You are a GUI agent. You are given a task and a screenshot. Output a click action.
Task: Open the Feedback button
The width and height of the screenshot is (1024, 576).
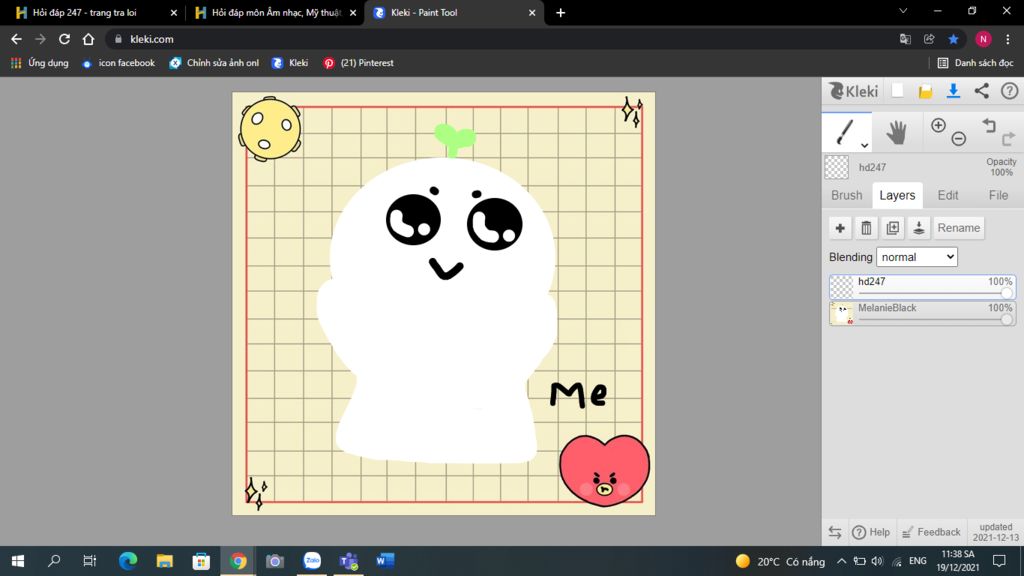click(x=931, y=532)
